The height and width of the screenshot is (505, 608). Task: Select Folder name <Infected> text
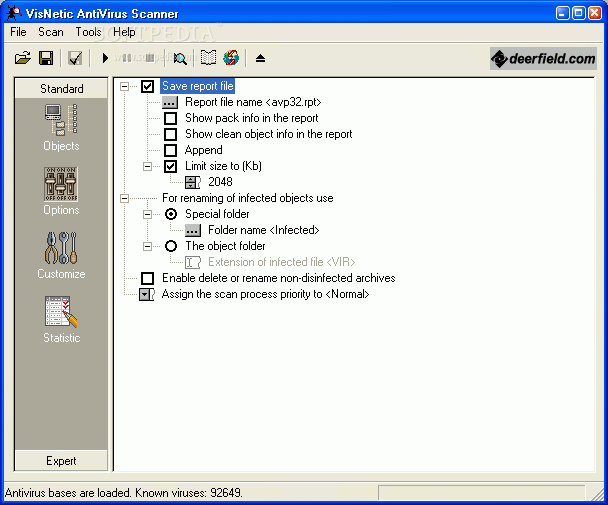[x=264, y=230]
